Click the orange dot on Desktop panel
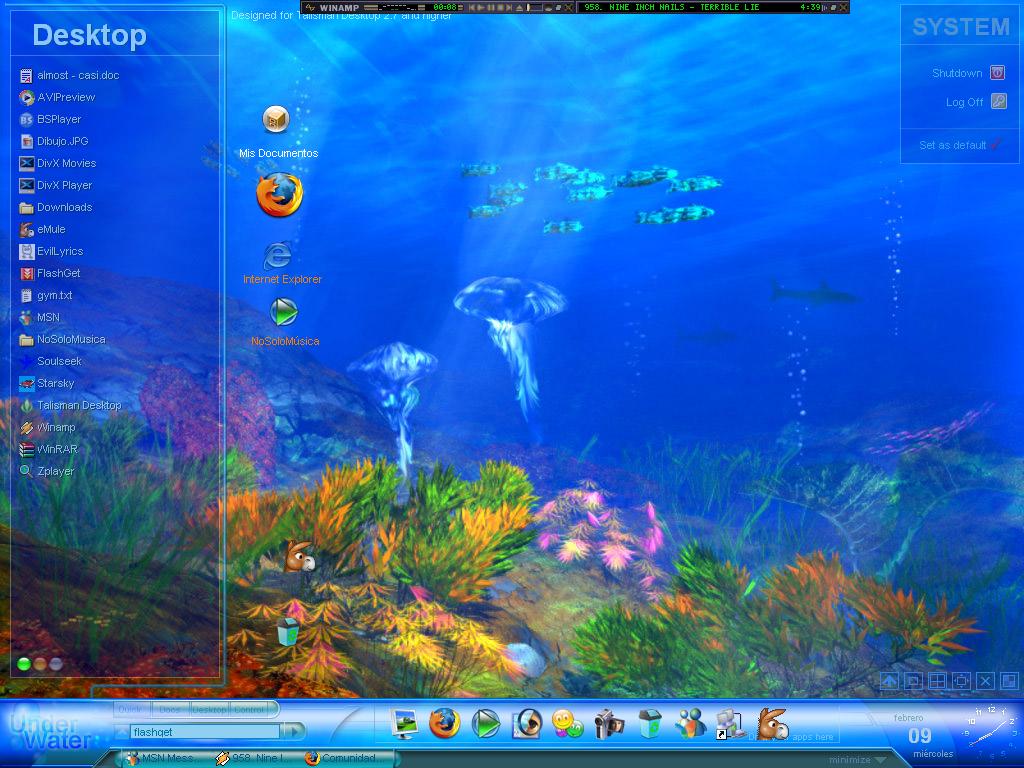The image size is (1024, 768). pos(40,664)
